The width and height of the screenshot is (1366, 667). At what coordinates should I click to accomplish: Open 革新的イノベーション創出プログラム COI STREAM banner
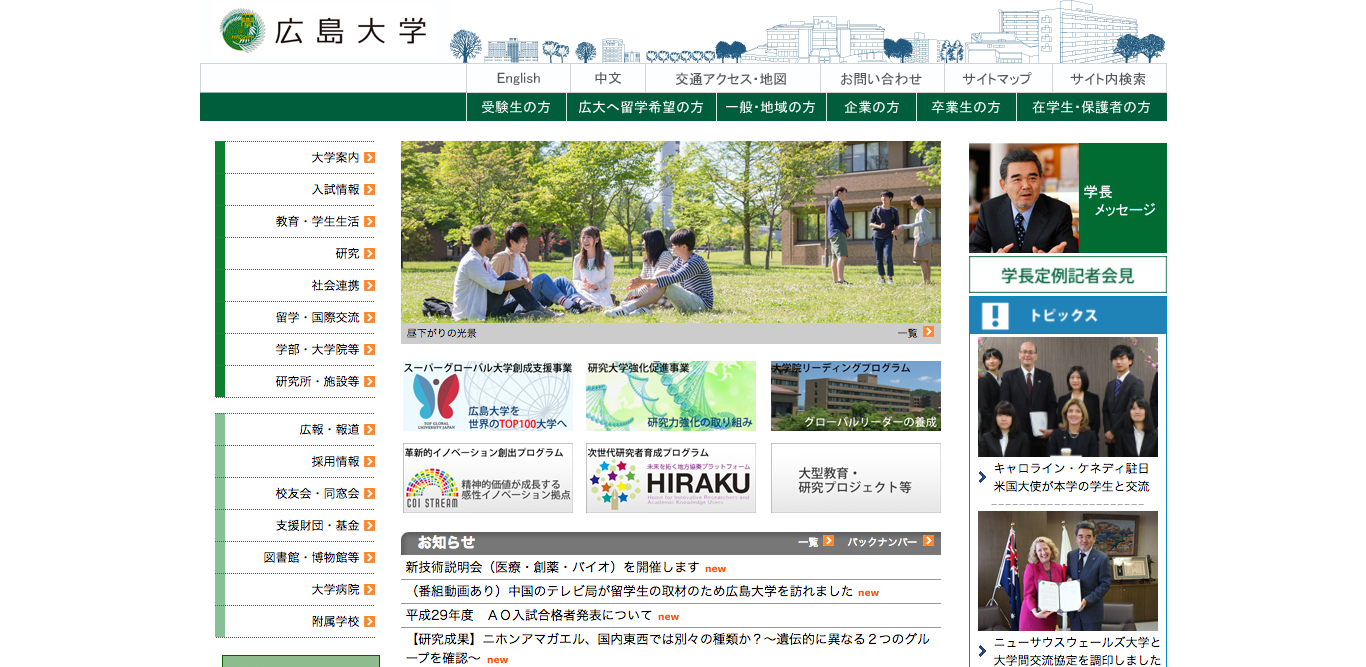pyautogui.click(x=488, y=478)
